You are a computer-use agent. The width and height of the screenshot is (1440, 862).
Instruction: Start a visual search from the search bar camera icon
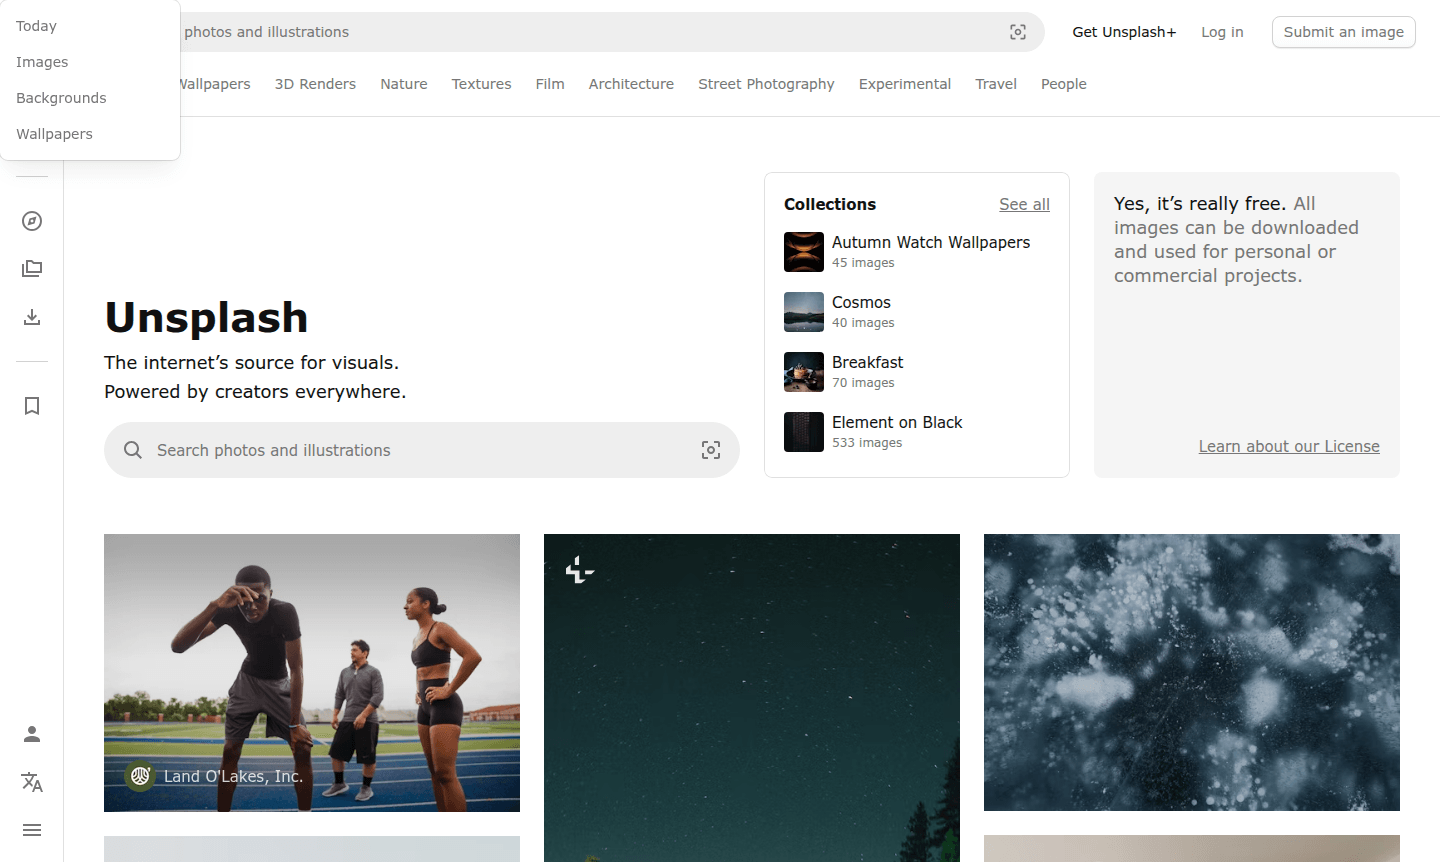(x=711, y=450)
